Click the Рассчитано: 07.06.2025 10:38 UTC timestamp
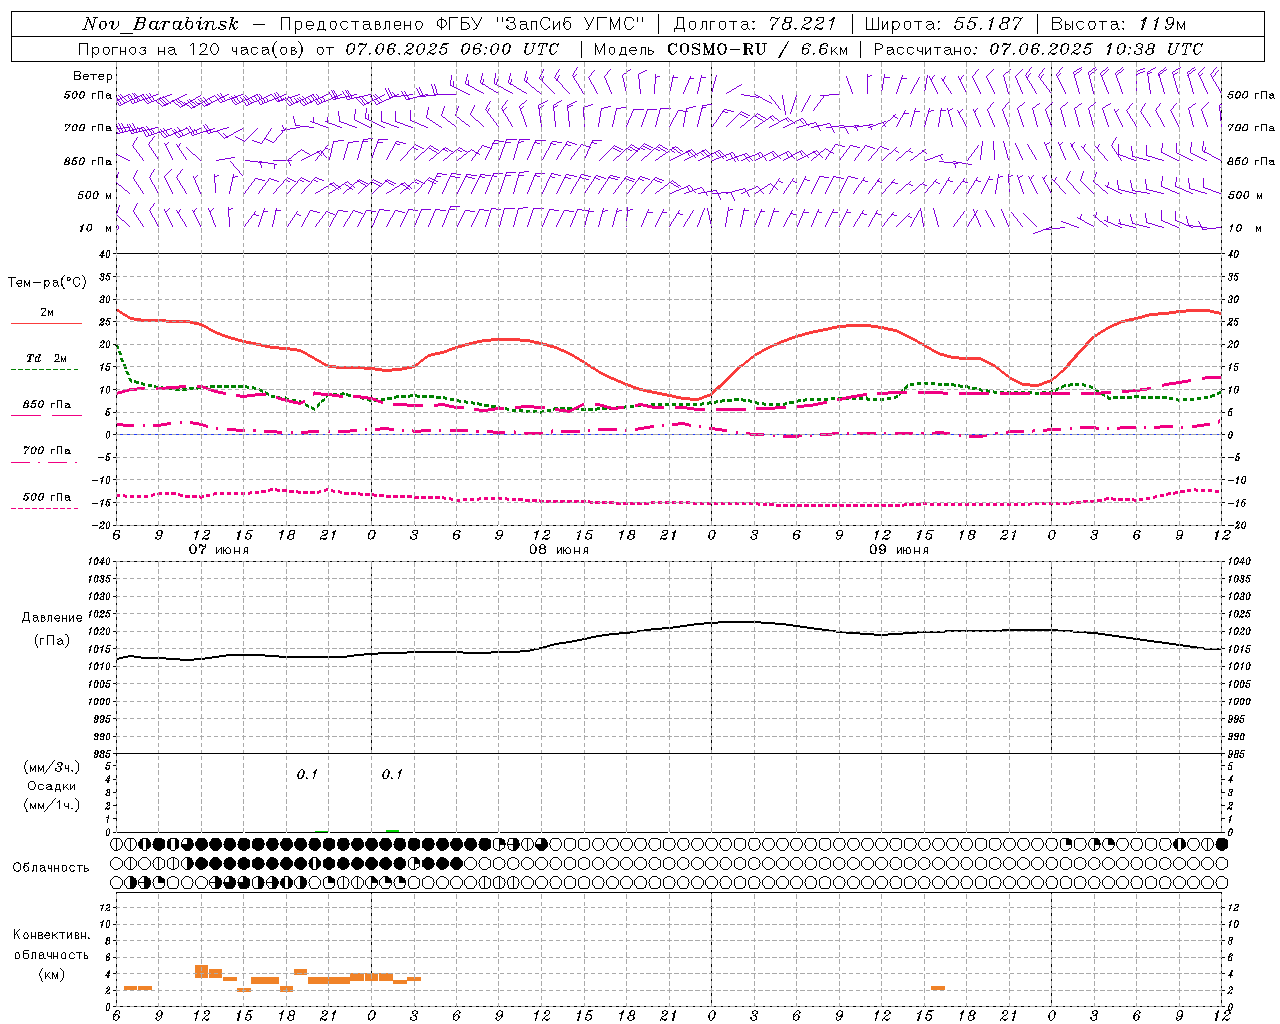 point(1038,49)
